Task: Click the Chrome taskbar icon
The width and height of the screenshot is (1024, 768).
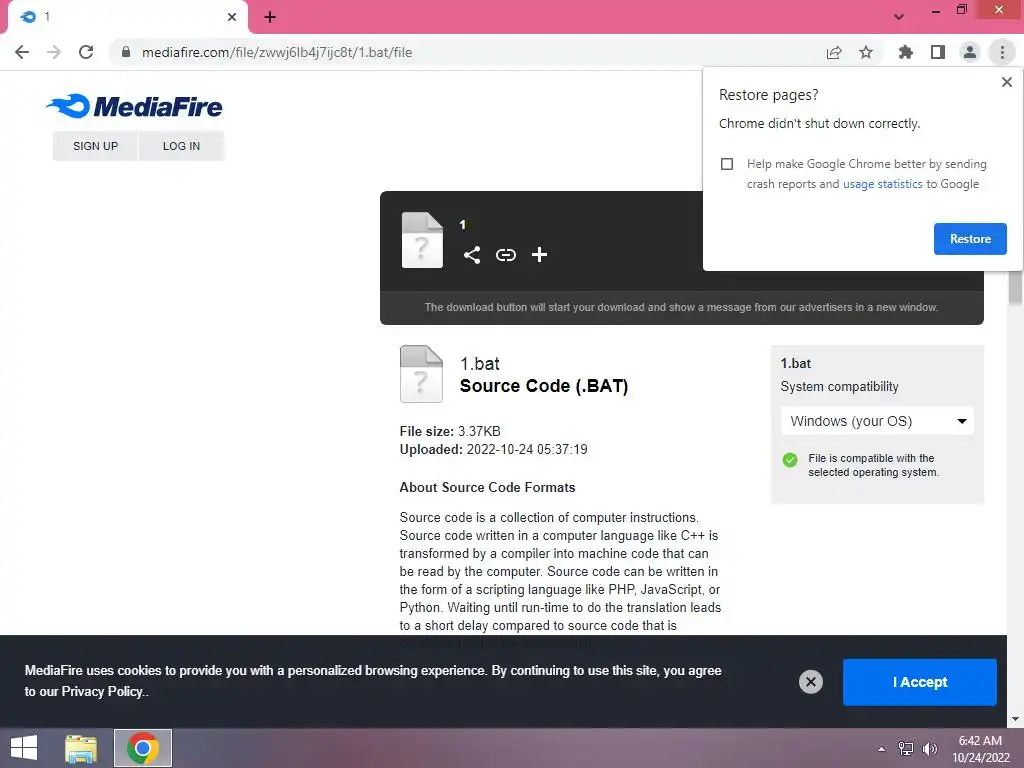Action: pos(143,748)
